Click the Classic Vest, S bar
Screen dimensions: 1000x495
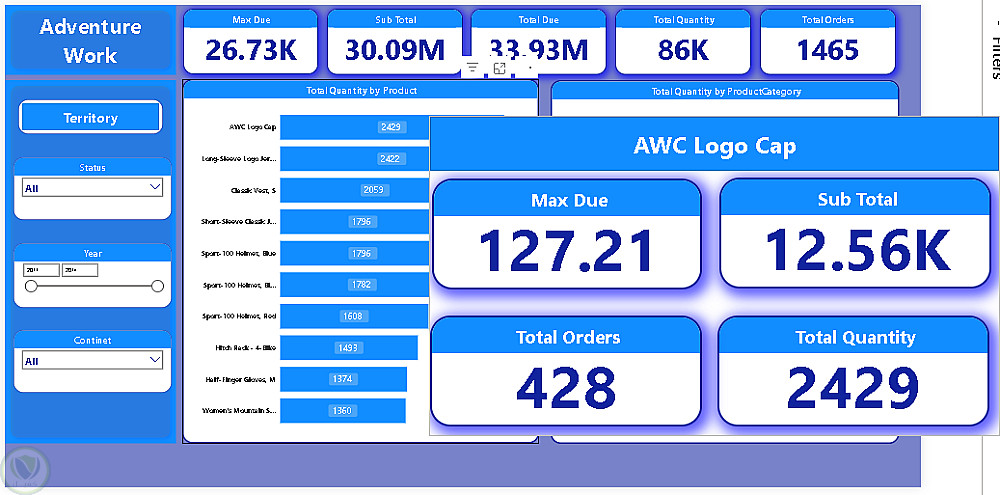[355, 190]
